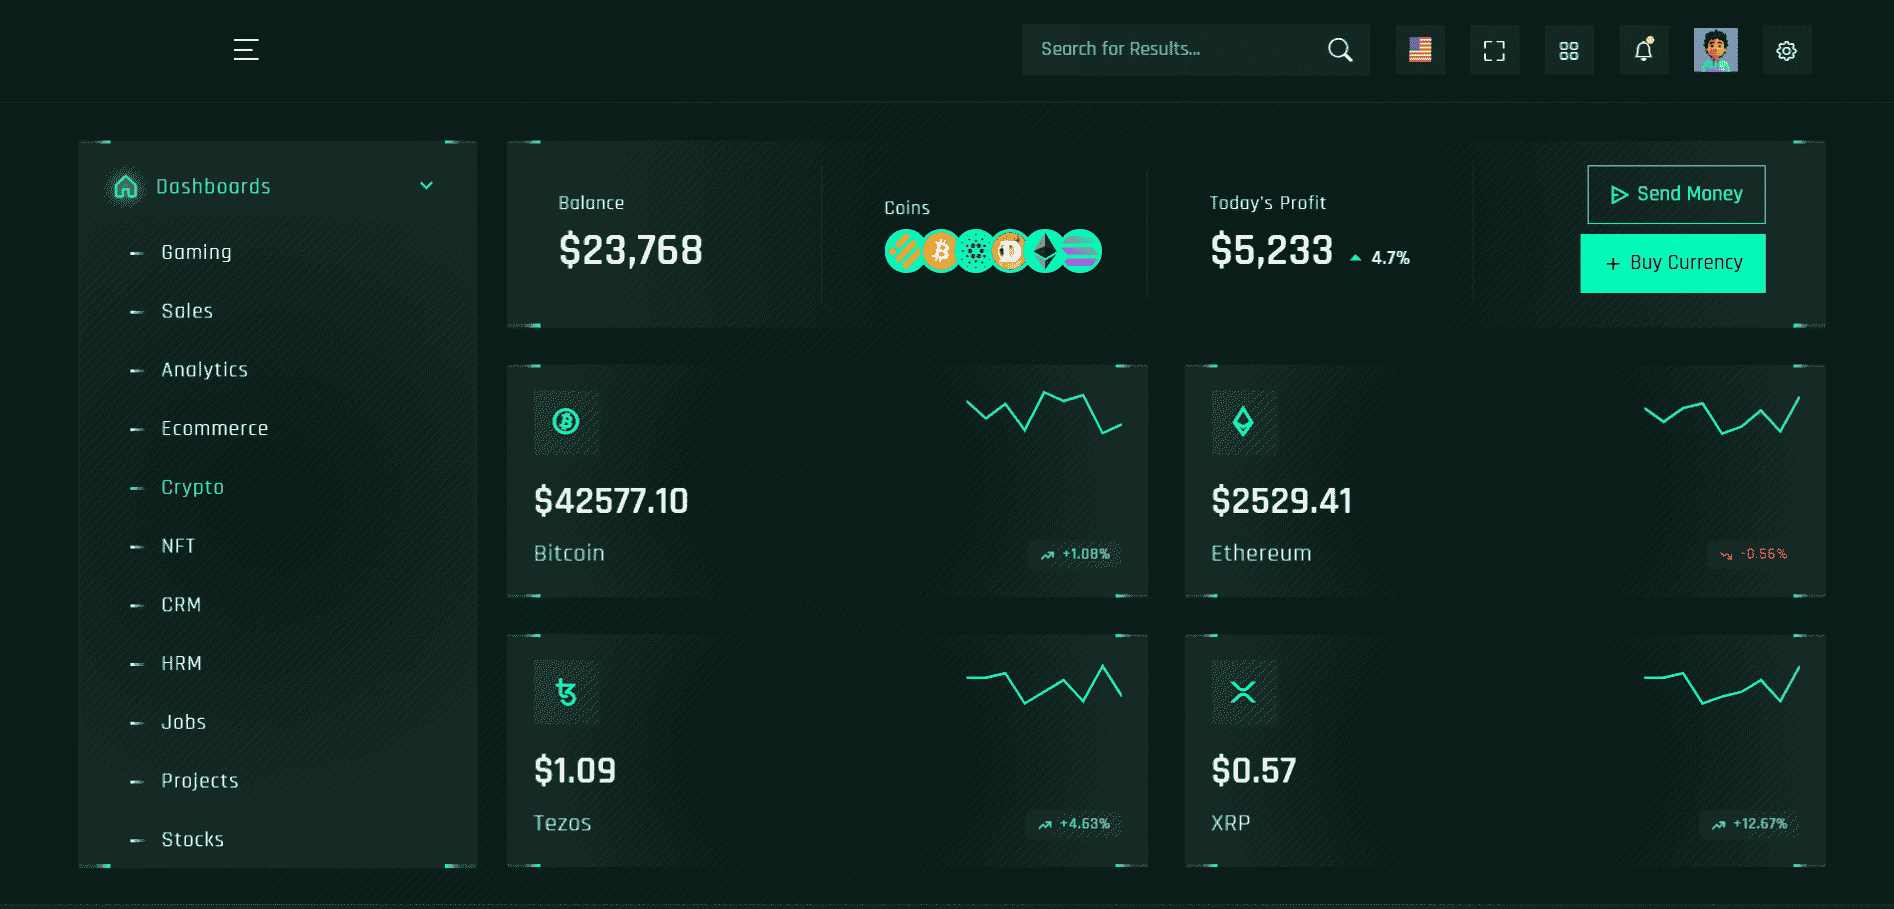
Task: Toggle fullscreen mode icon
Action: click(x=1494, y=51)
